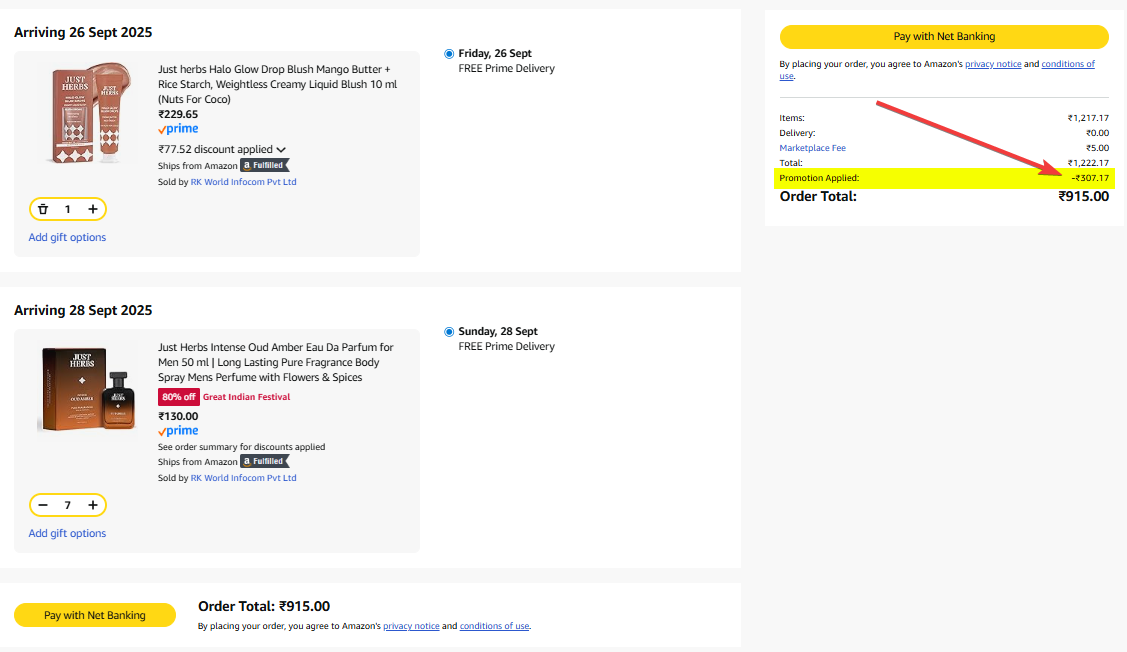The image size is (1127, 652).
Task: Open RK World Infocom seller link for perfume
Action: pos(244,478)
